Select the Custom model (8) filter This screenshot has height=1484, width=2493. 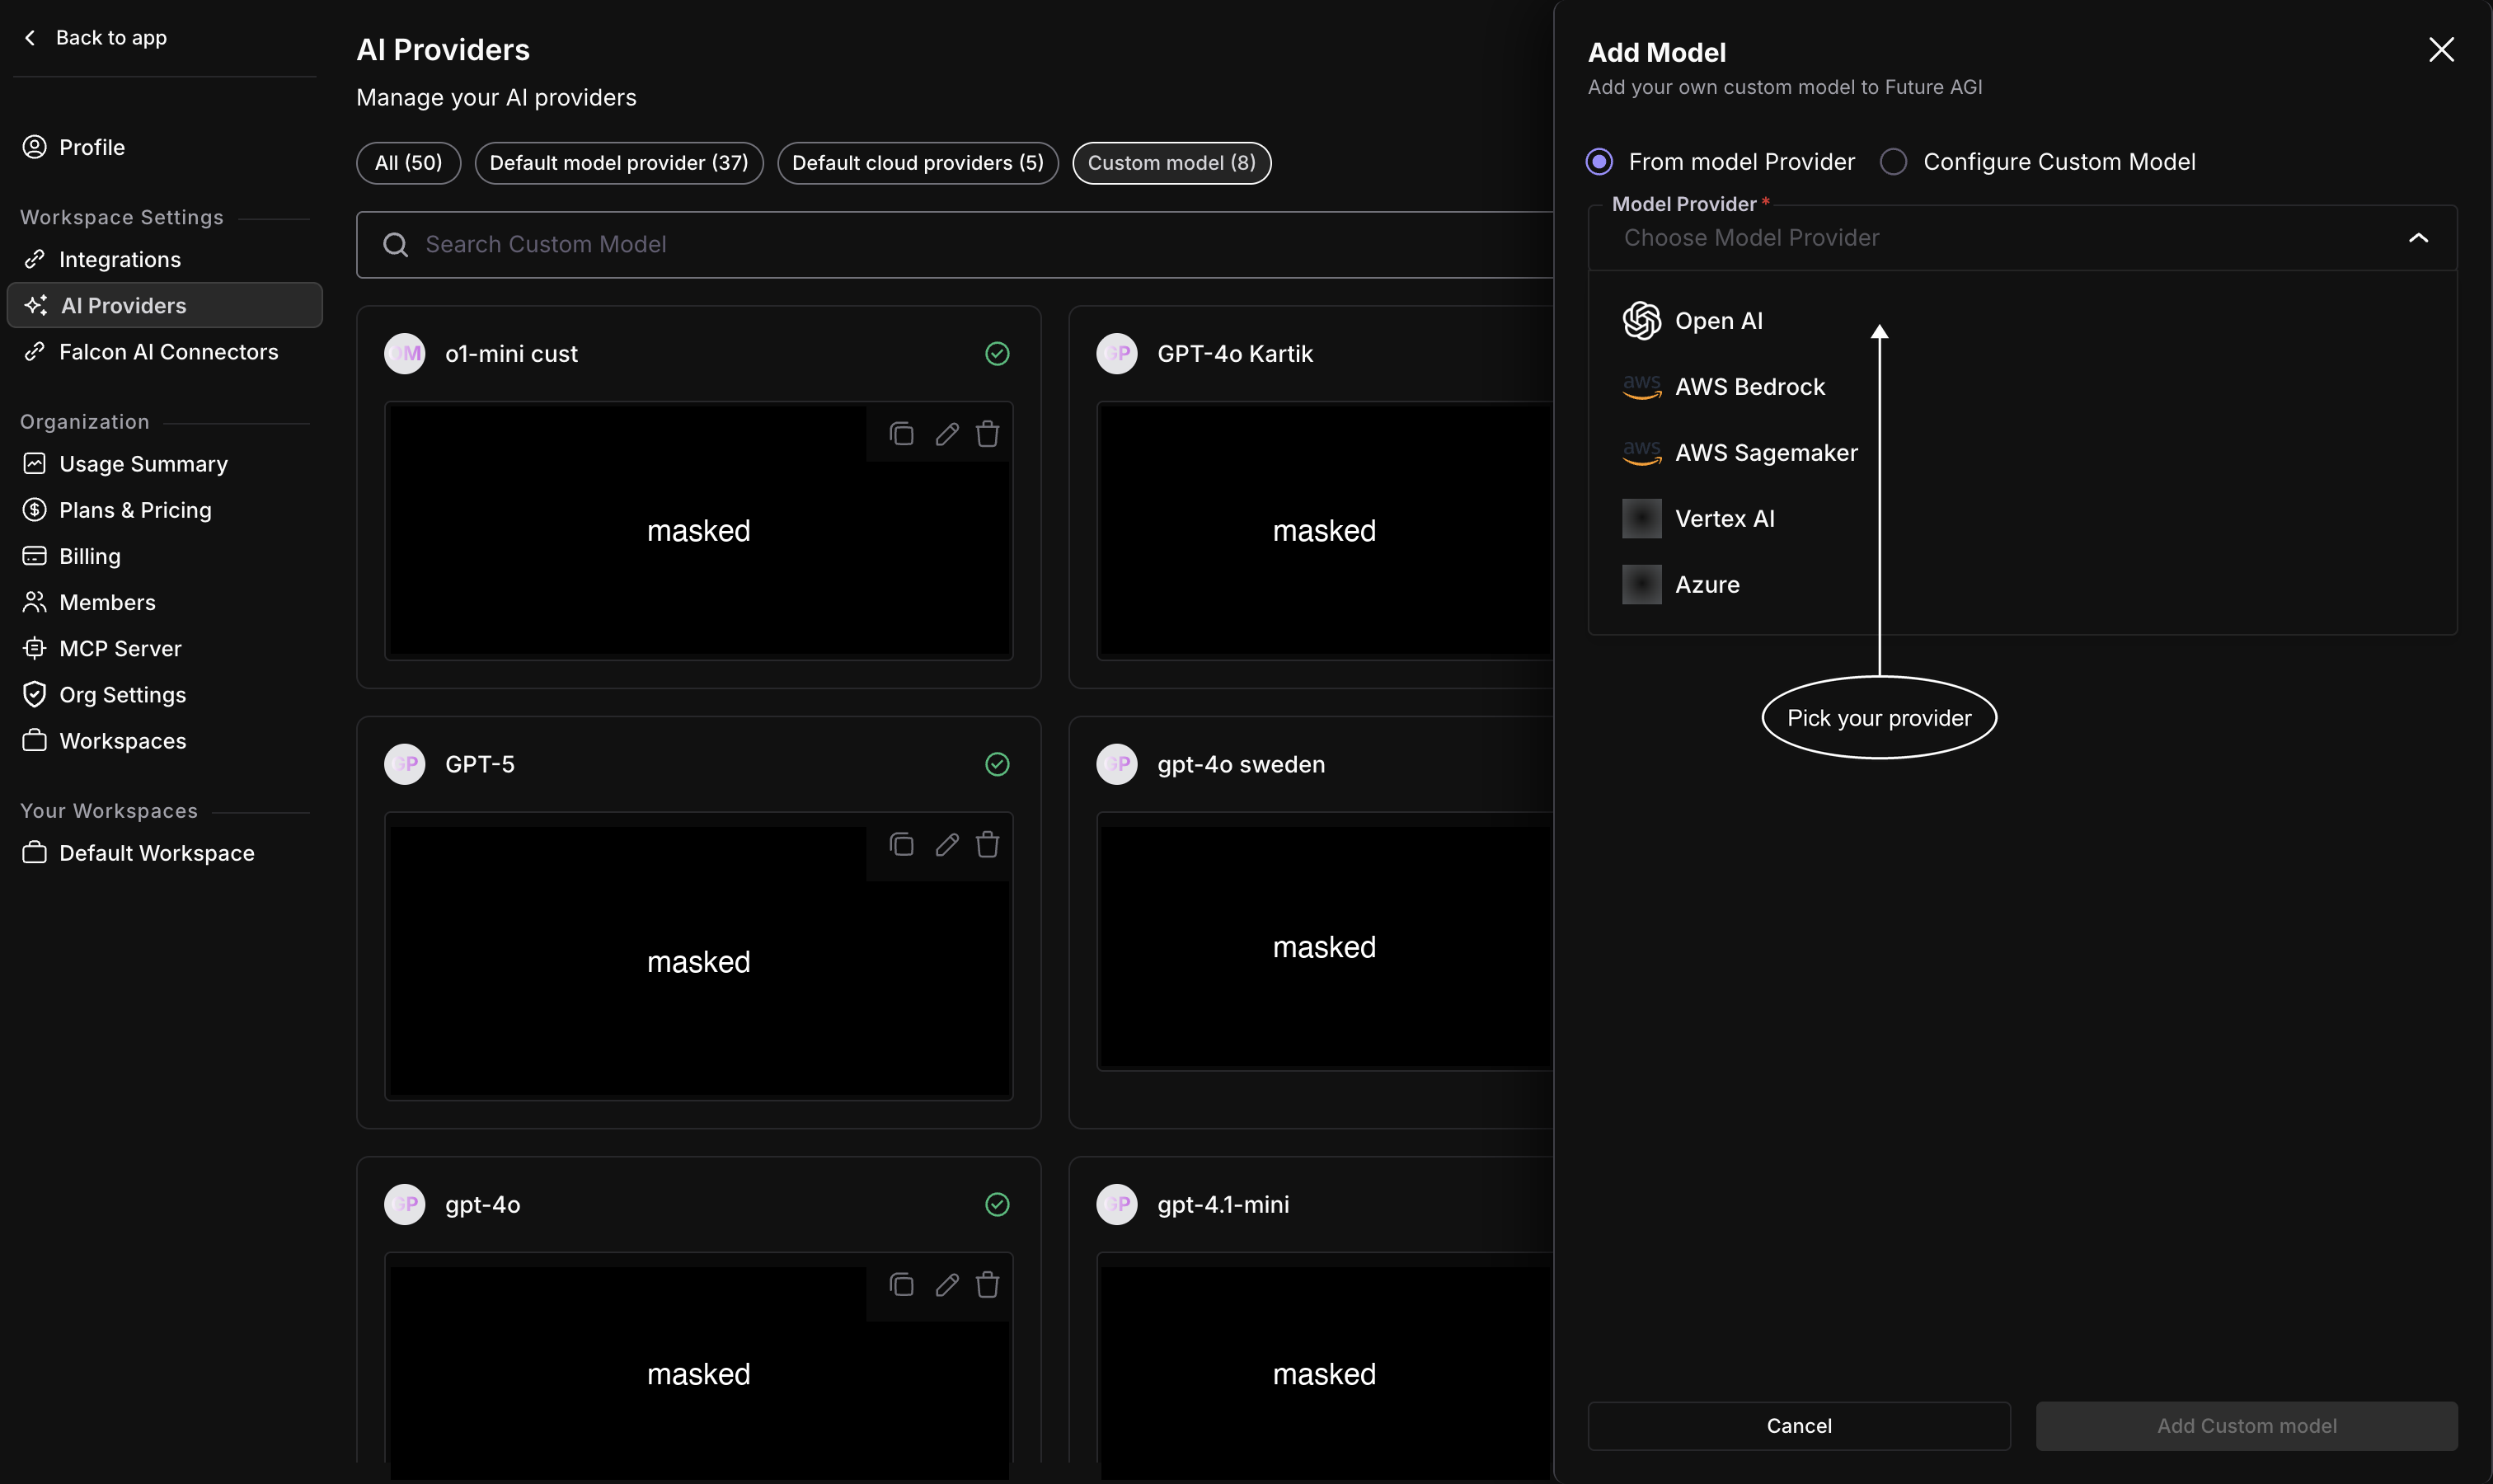[x=1172, y=163]
